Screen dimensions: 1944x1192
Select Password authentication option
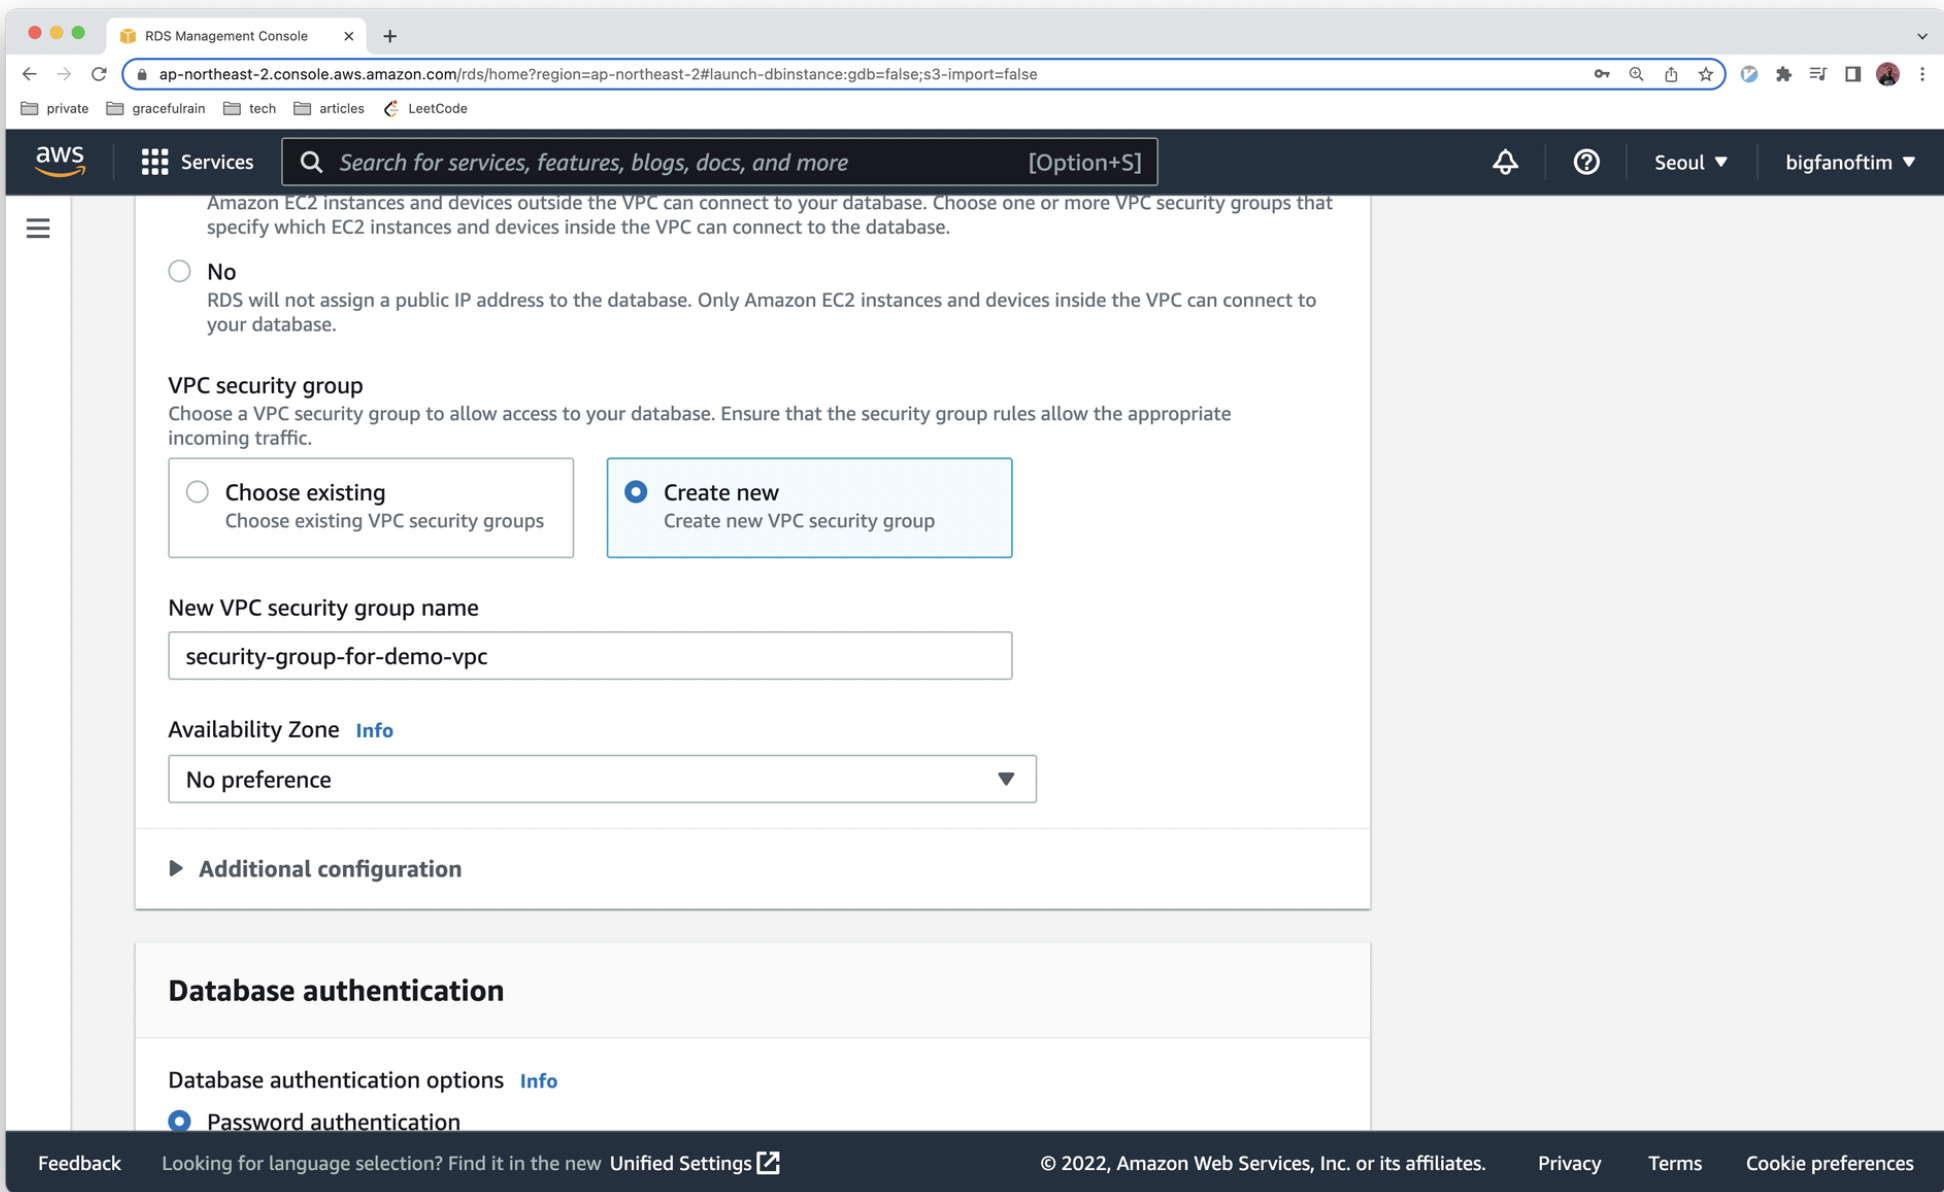pyautogui.click(x=180, y=1121)
